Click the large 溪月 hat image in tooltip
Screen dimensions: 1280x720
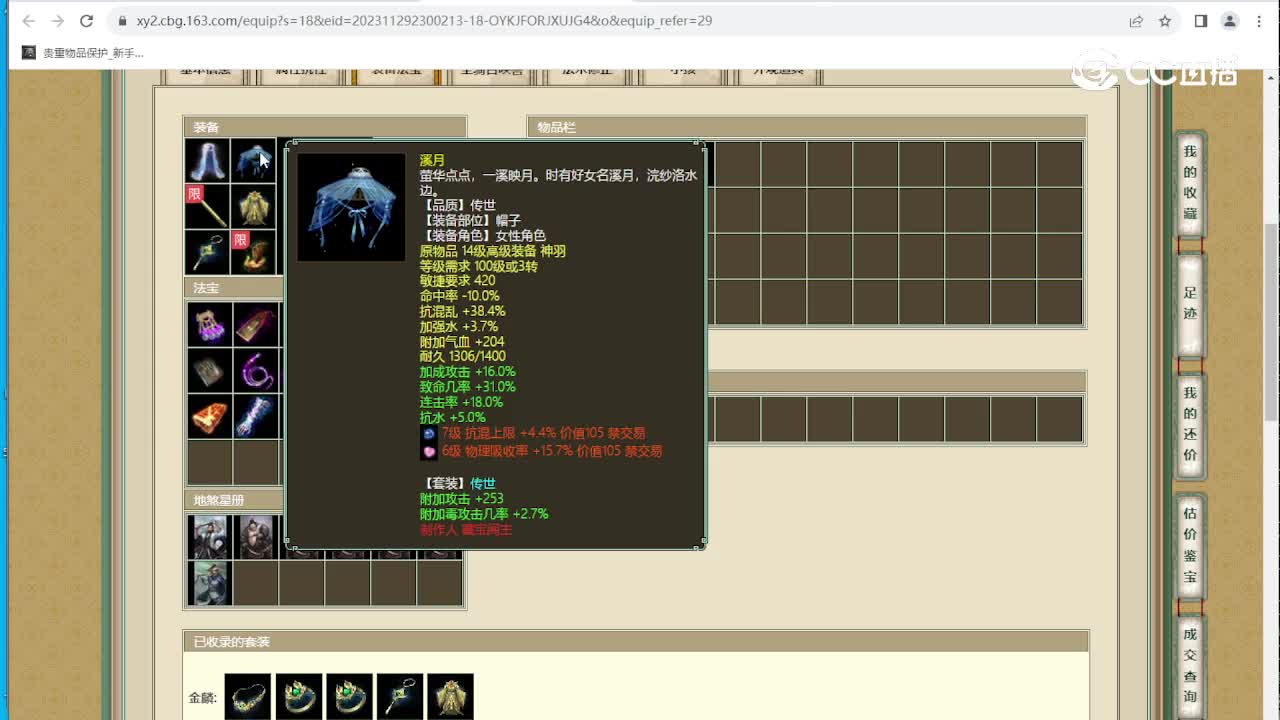pos(351,207)
